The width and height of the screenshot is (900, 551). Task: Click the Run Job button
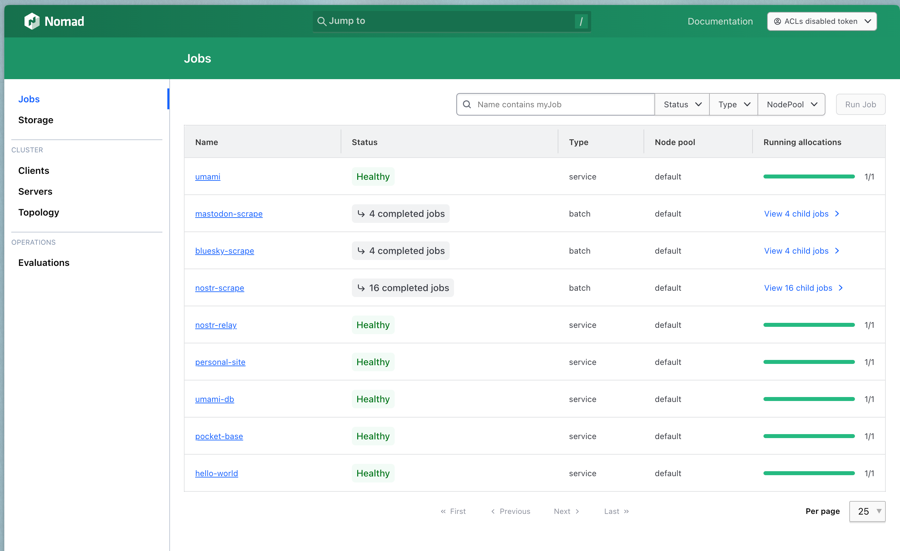tap(860, 104)
